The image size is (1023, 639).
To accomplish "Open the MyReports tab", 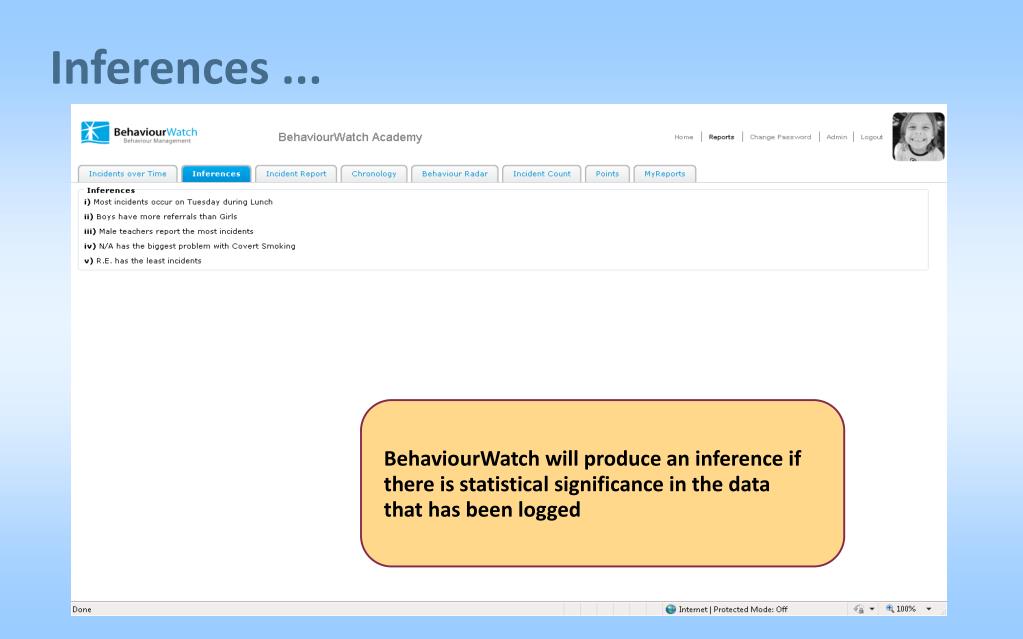I will point(665,174).
